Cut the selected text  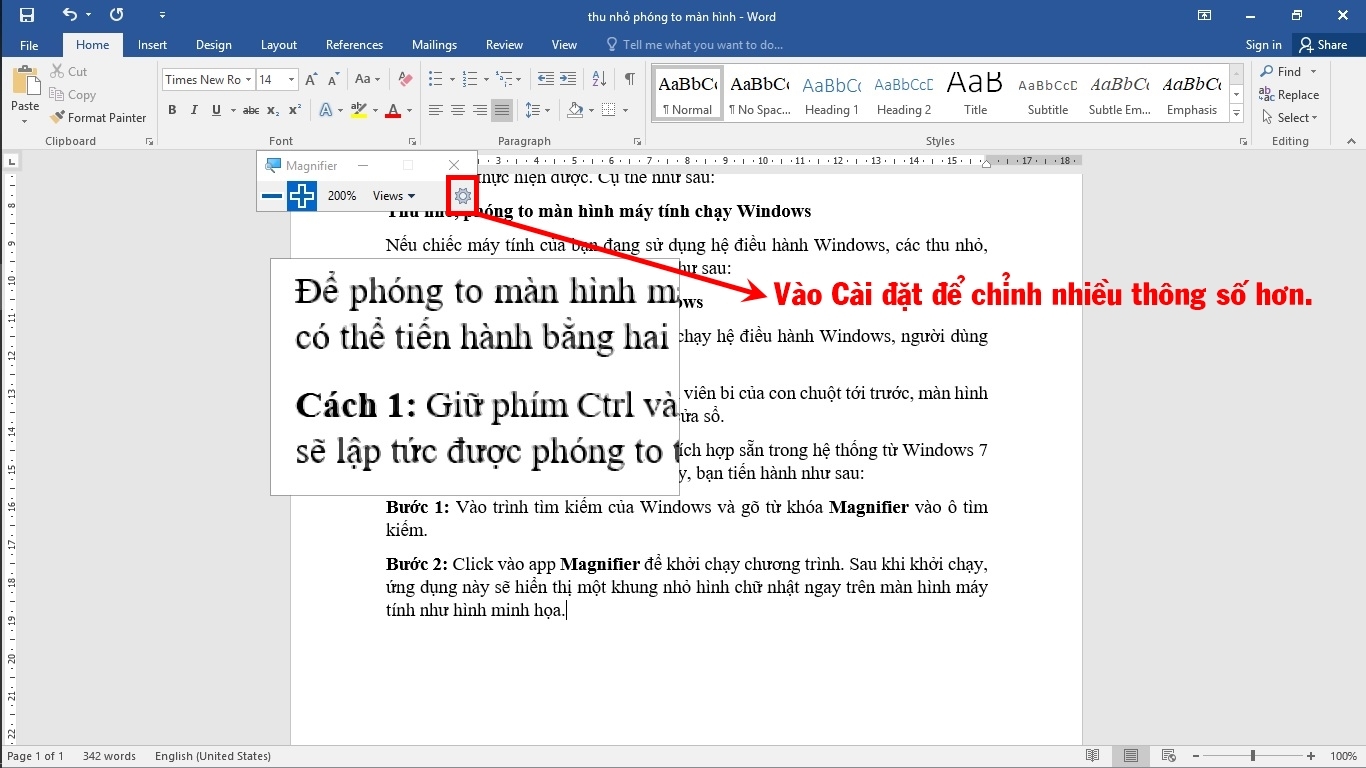pos(69,72)
